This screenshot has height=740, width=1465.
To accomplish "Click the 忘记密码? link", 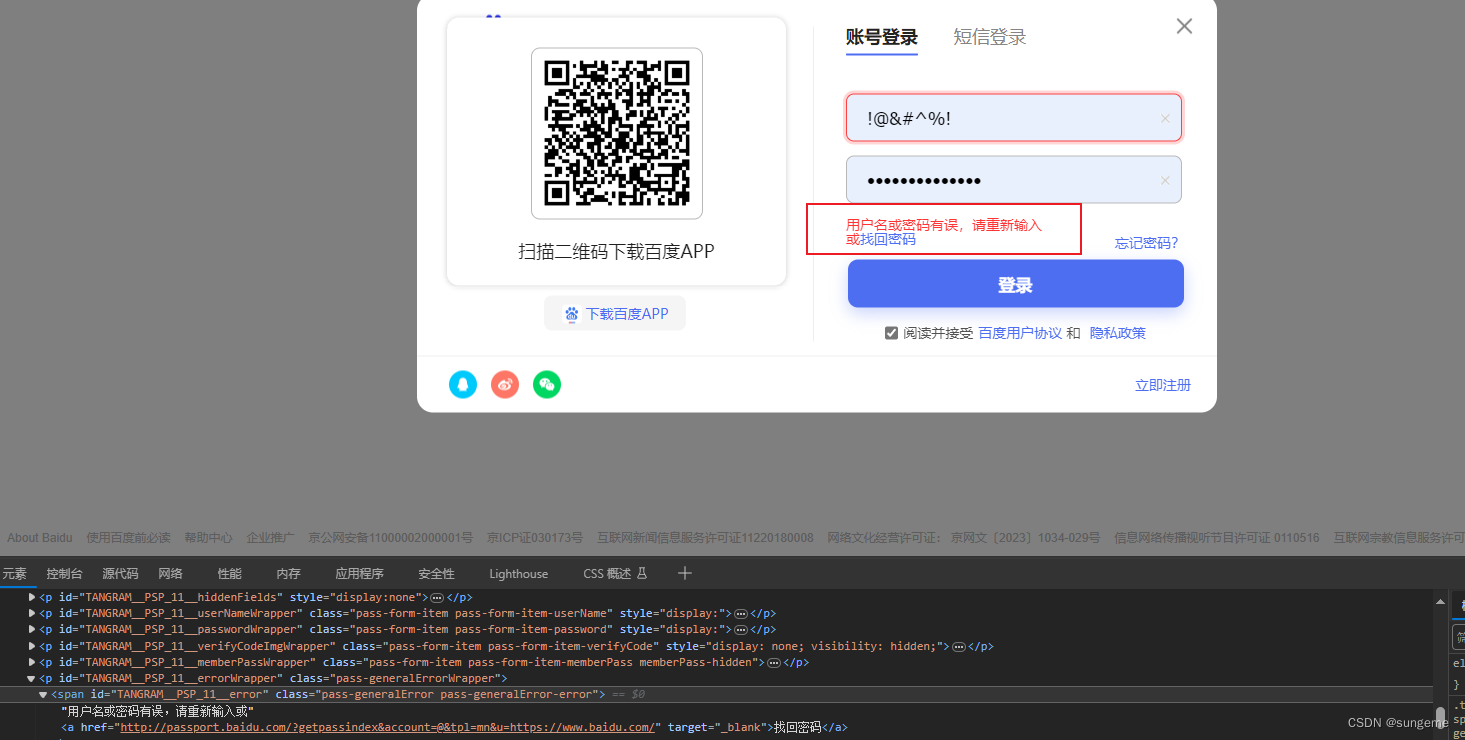I will click(1147, 243).
